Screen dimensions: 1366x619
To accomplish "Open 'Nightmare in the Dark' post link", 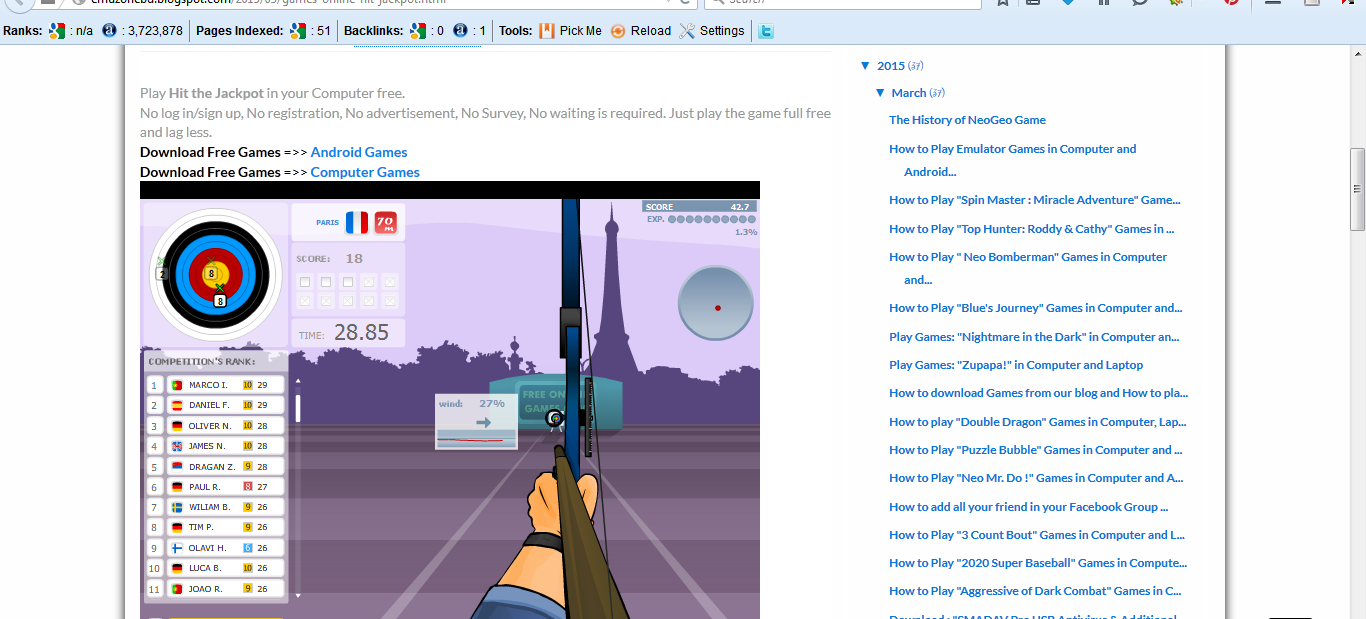I will pyautogui.click(x=1034, y=337).
